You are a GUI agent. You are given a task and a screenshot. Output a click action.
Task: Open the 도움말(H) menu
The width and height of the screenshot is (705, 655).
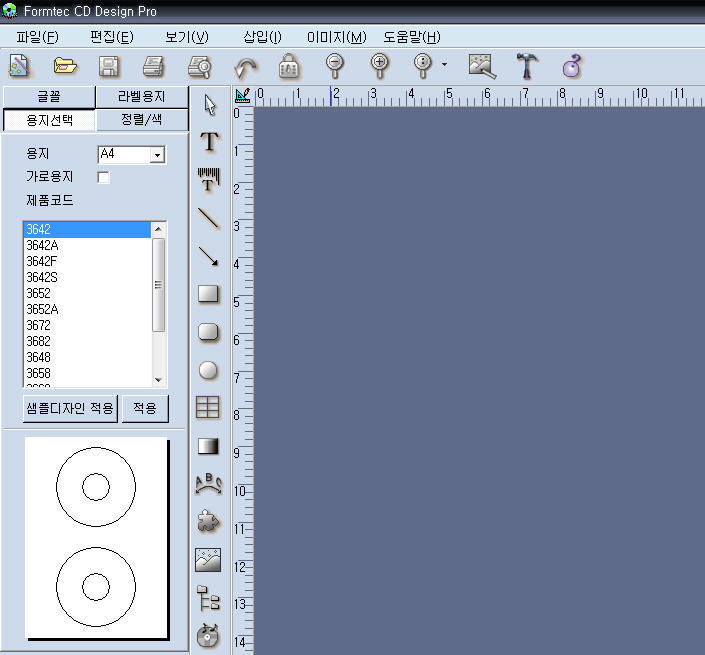[411, 37]
